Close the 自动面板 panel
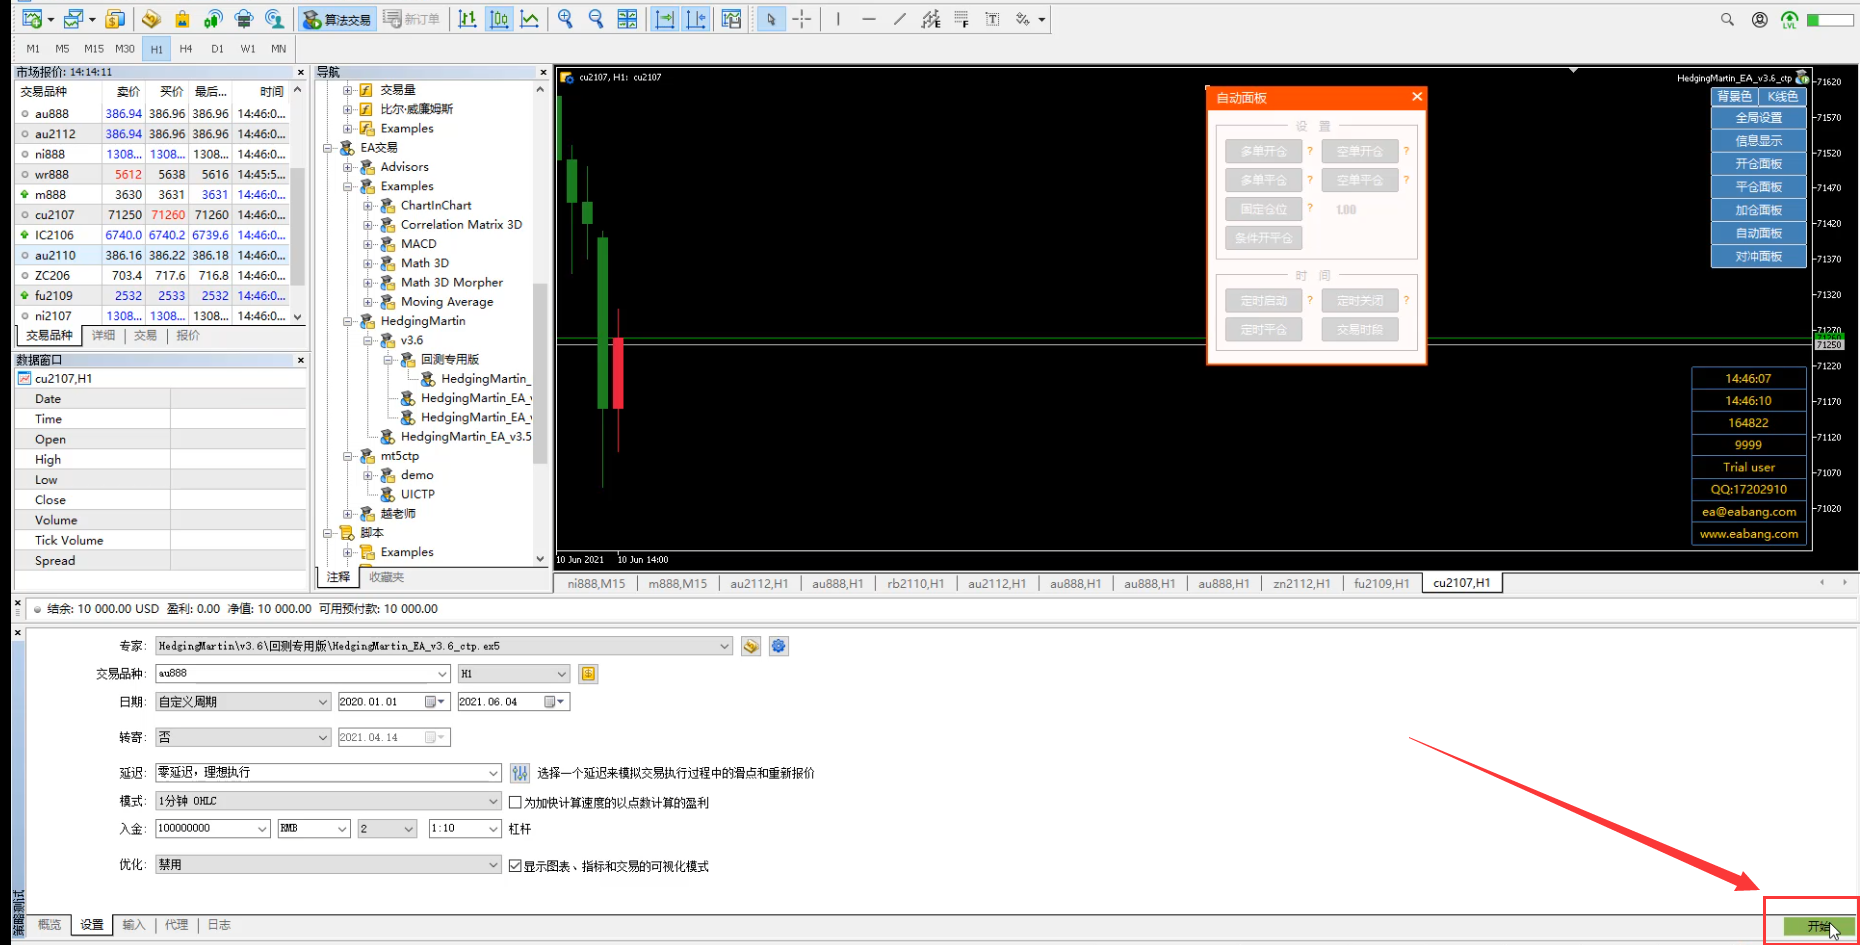The image size is (1860, 945). coord(1417,97)
